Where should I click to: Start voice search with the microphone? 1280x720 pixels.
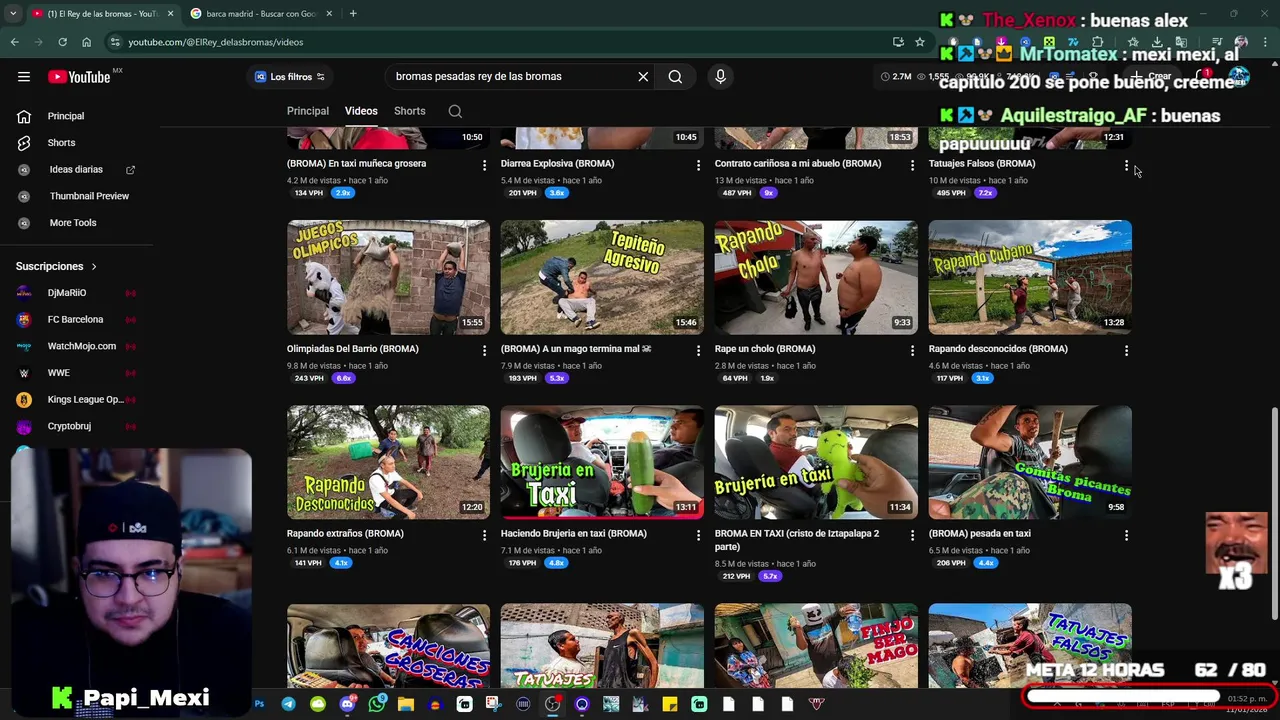tap(720, 77)
